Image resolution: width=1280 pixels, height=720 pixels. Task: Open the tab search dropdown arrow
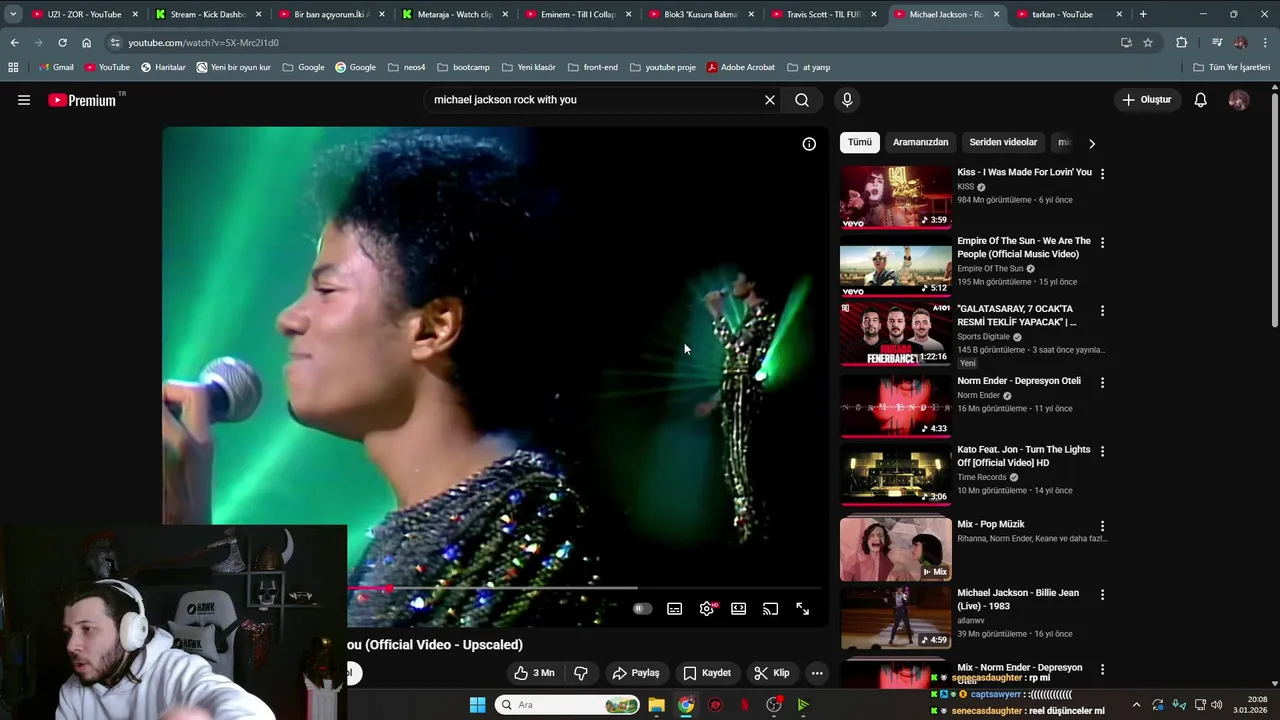pos(13,14)
